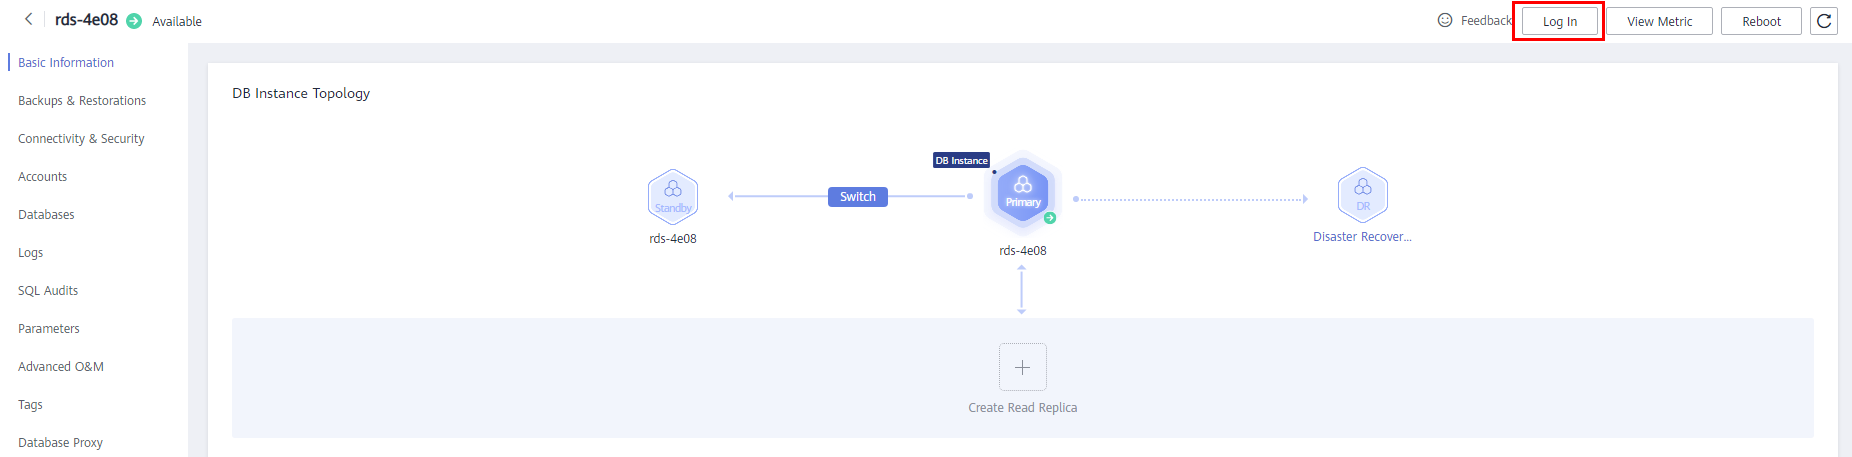The width and height of the screenshot is (1852, 457).
Task: Click the green Available status icon
Action: pyautogui.click(x=134, y=21)
